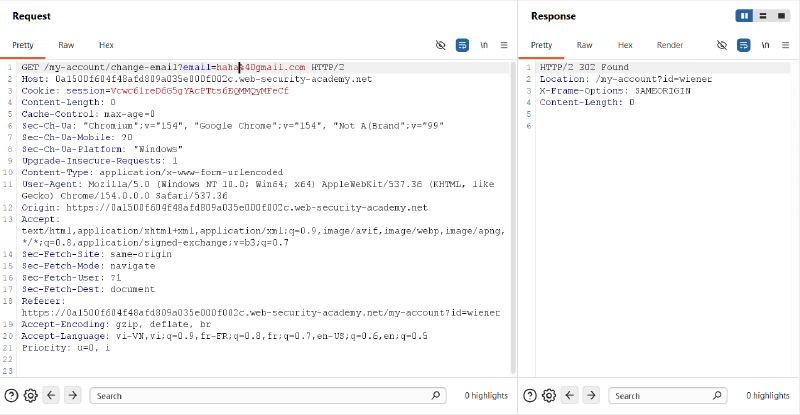The image size is (800, 415).
Task: Open the Response panel hamburger menu
Action: tap(786, 45)
